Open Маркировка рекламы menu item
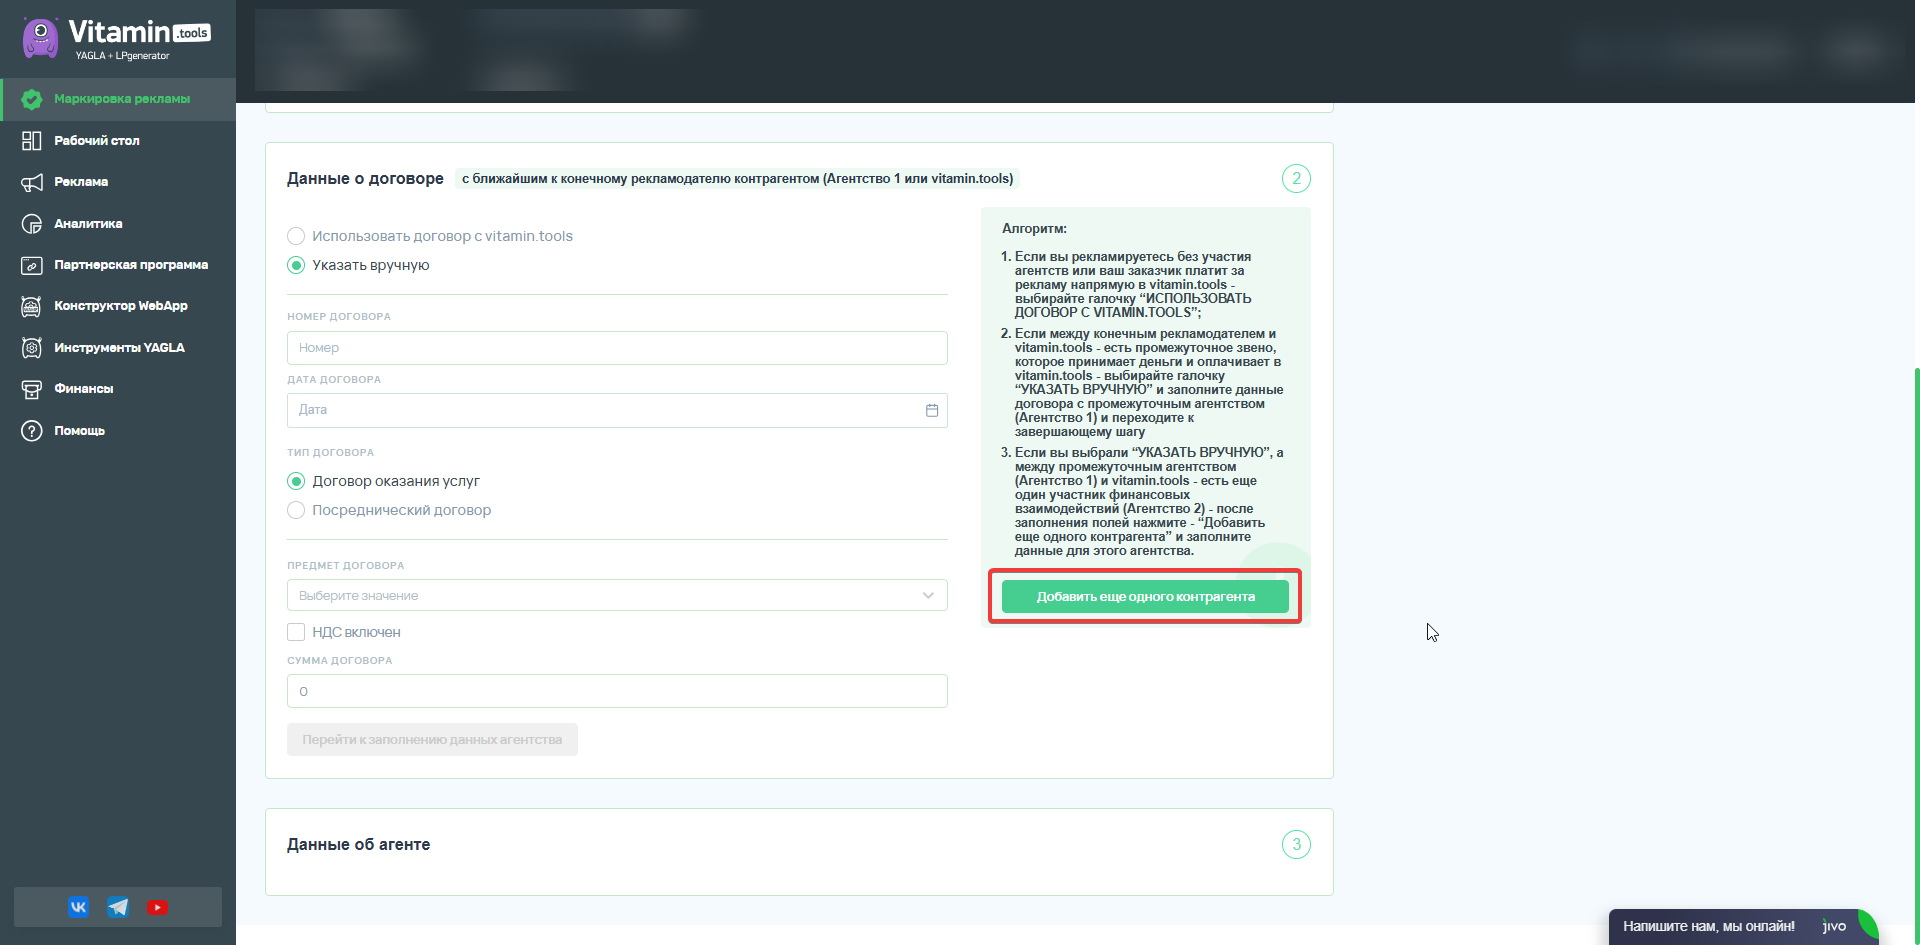This screenshot has width=1920, height=945. (118, 99)
